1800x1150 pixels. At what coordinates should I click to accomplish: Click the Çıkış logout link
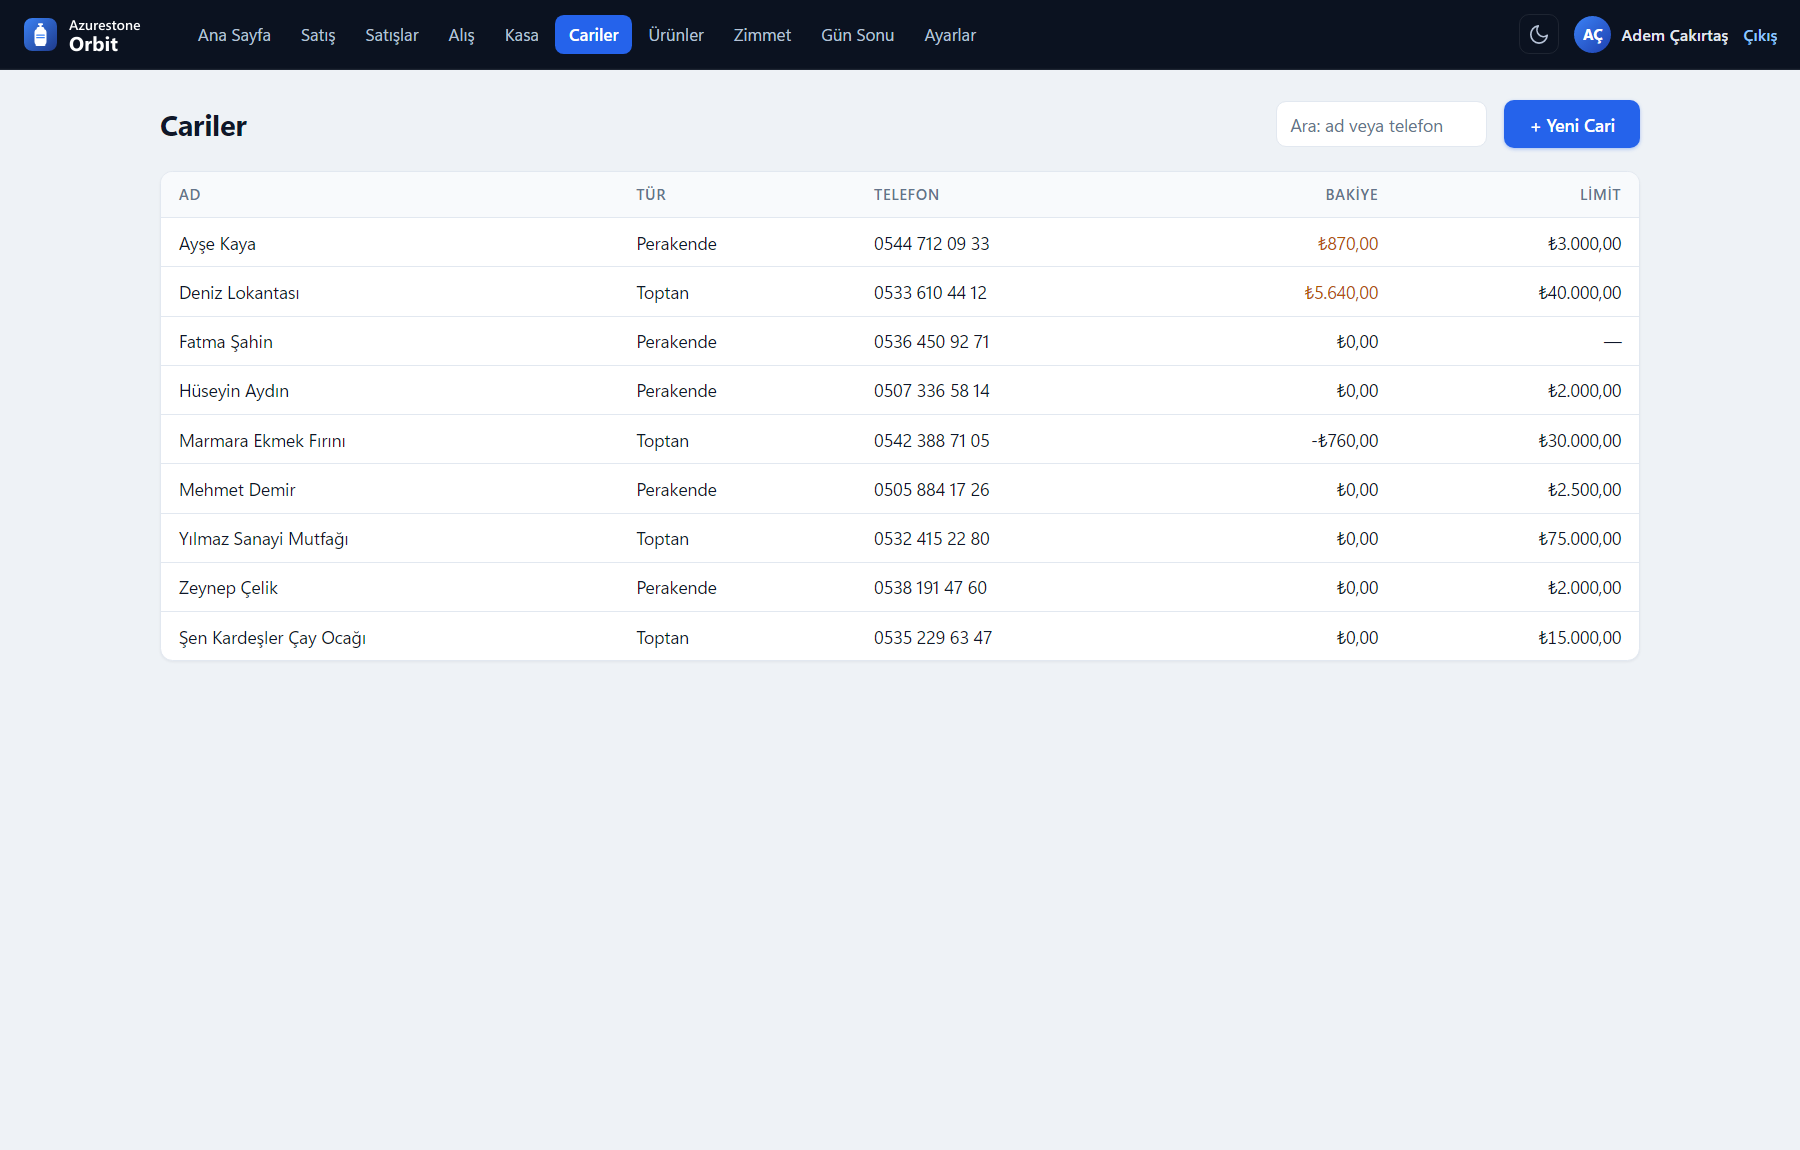1760,36
